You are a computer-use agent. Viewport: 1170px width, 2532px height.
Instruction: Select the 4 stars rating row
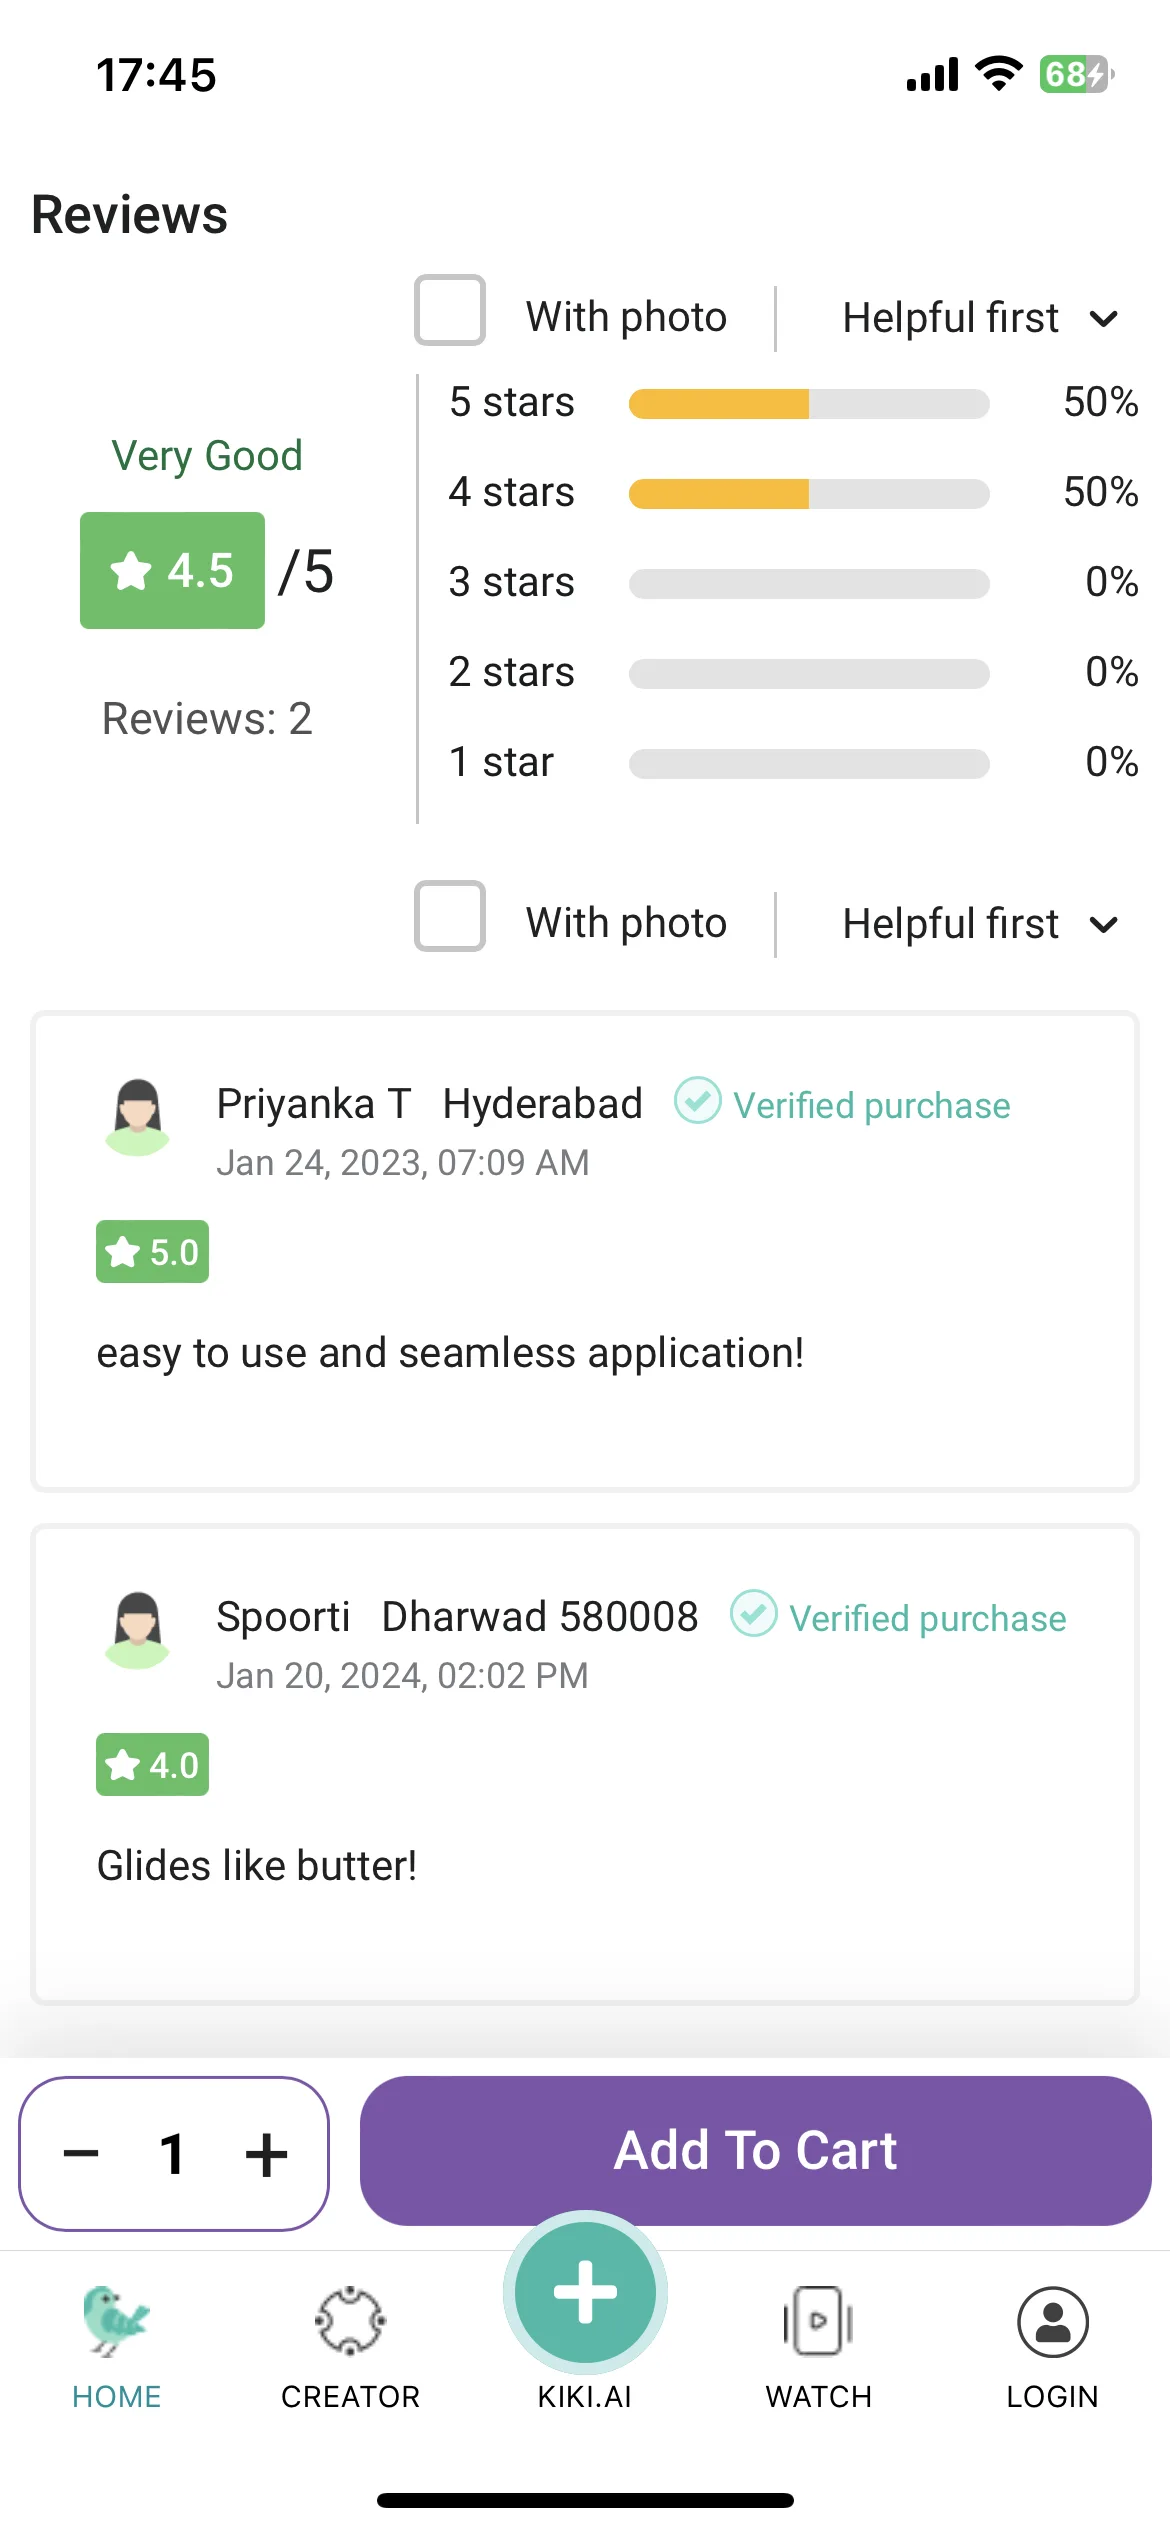(793, 493)
